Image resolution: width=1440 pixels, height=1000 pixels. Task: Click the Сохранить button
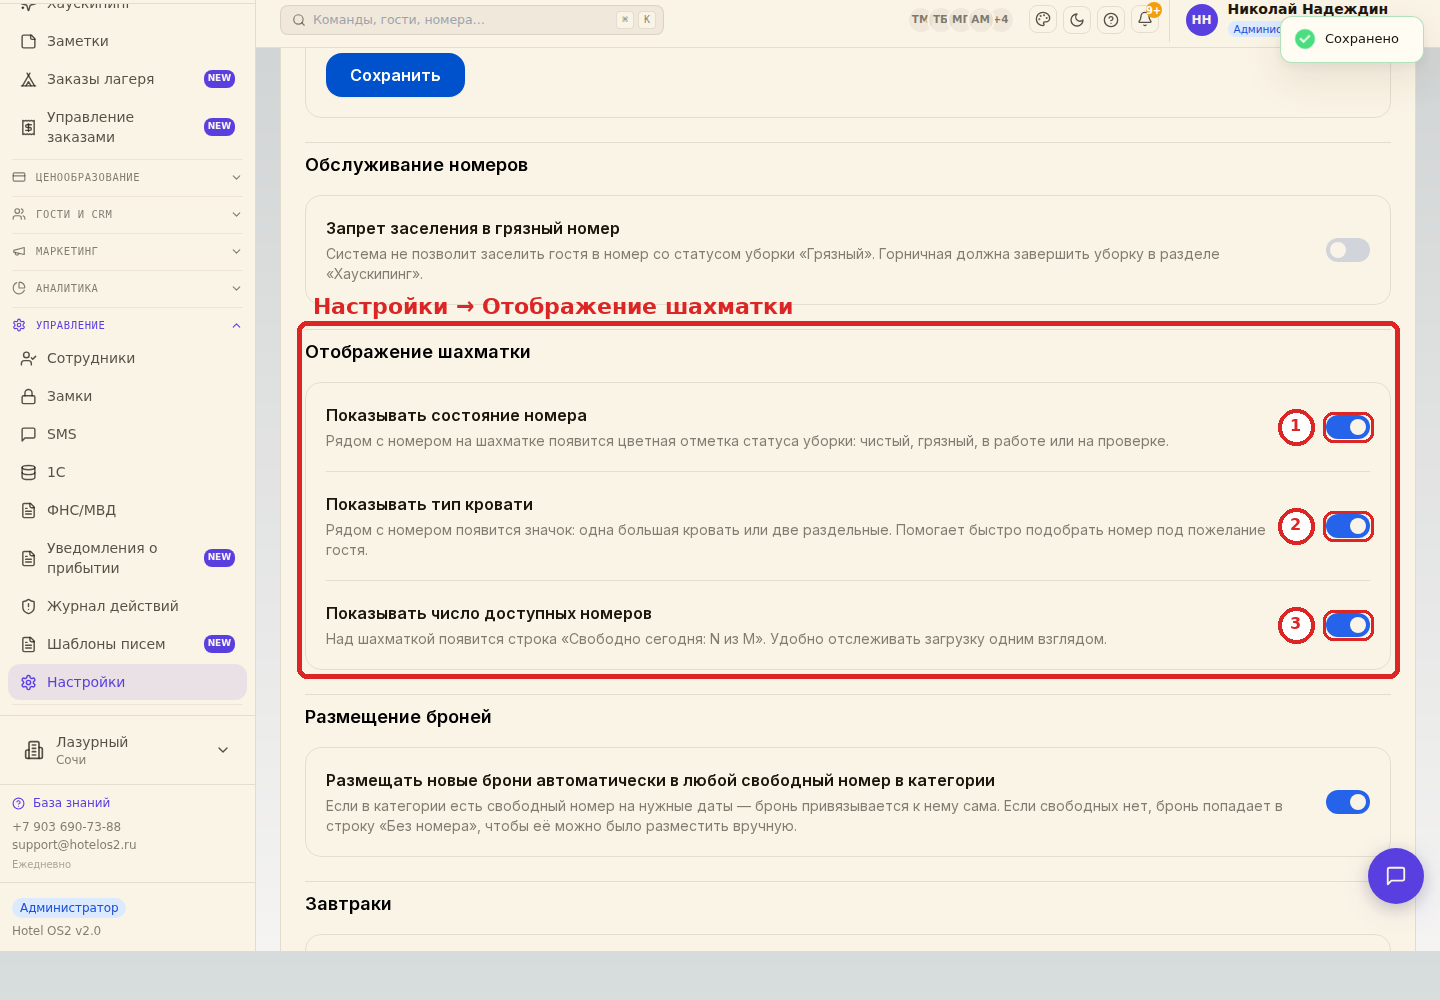(x=395, y=75)
